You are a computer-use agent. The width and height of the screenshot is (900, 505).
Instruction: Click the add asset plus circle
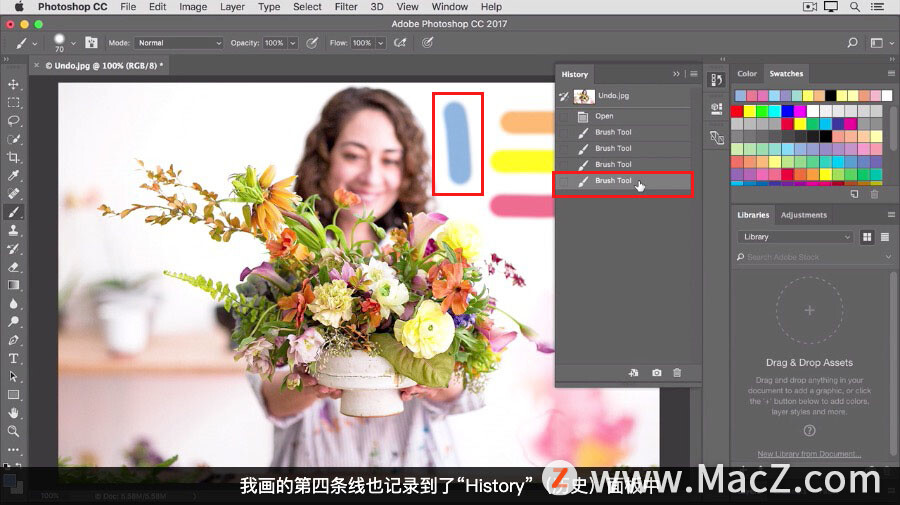[x=809, y=310]
